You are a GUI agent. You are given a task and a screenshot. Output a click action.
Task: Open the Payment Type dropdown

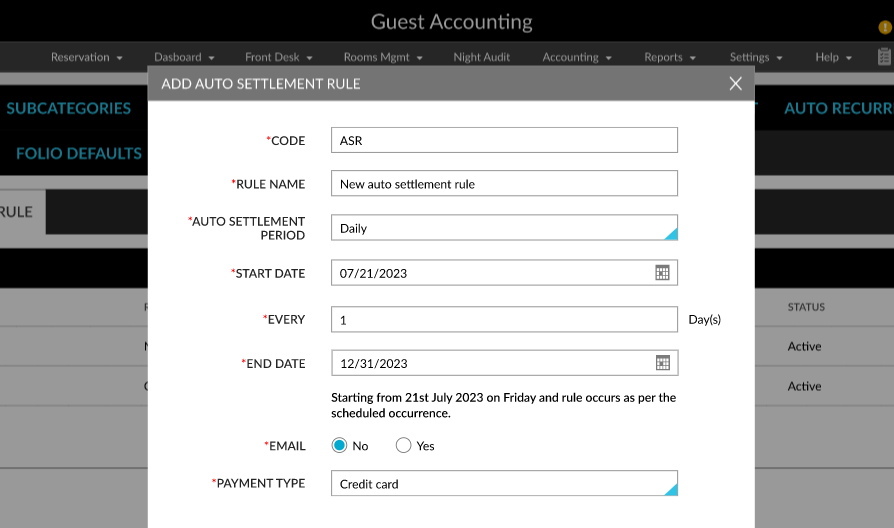504,484
